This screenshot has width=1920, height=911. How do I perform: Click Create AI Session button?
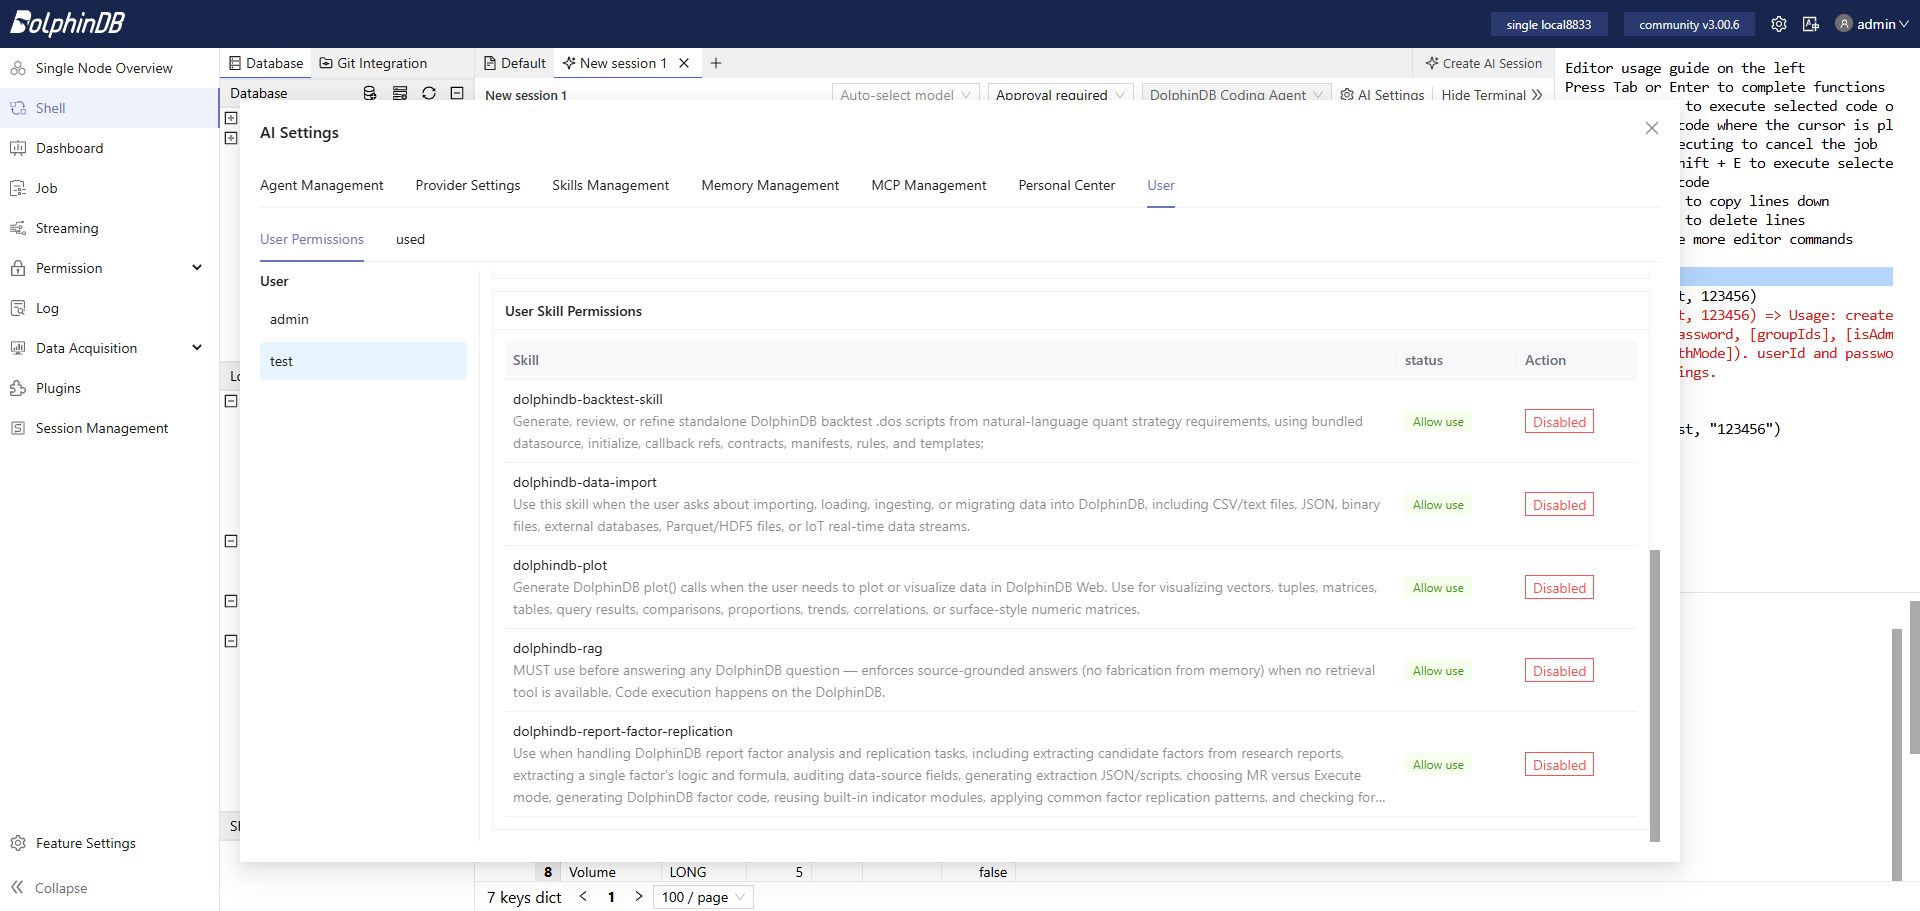pyautogui.click(x=1484, y=63)
